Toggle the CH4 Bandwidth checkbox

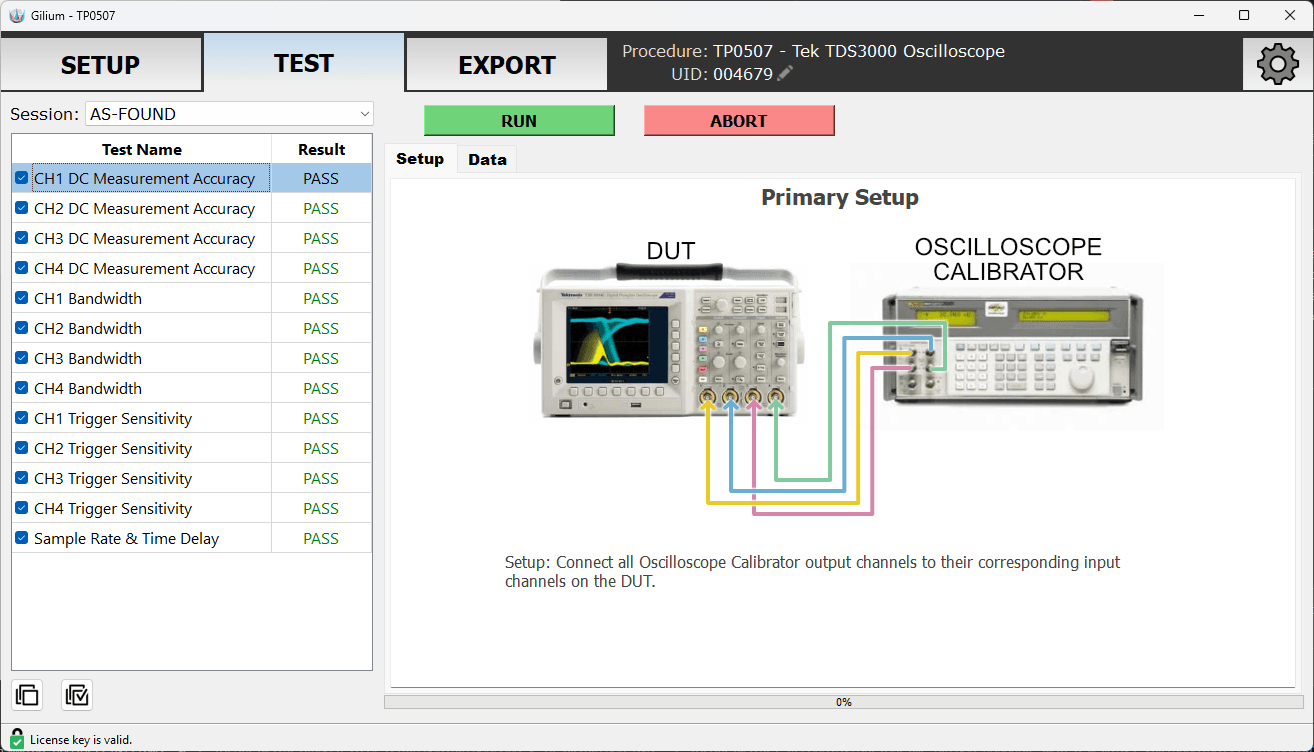(x=22, y=388)
